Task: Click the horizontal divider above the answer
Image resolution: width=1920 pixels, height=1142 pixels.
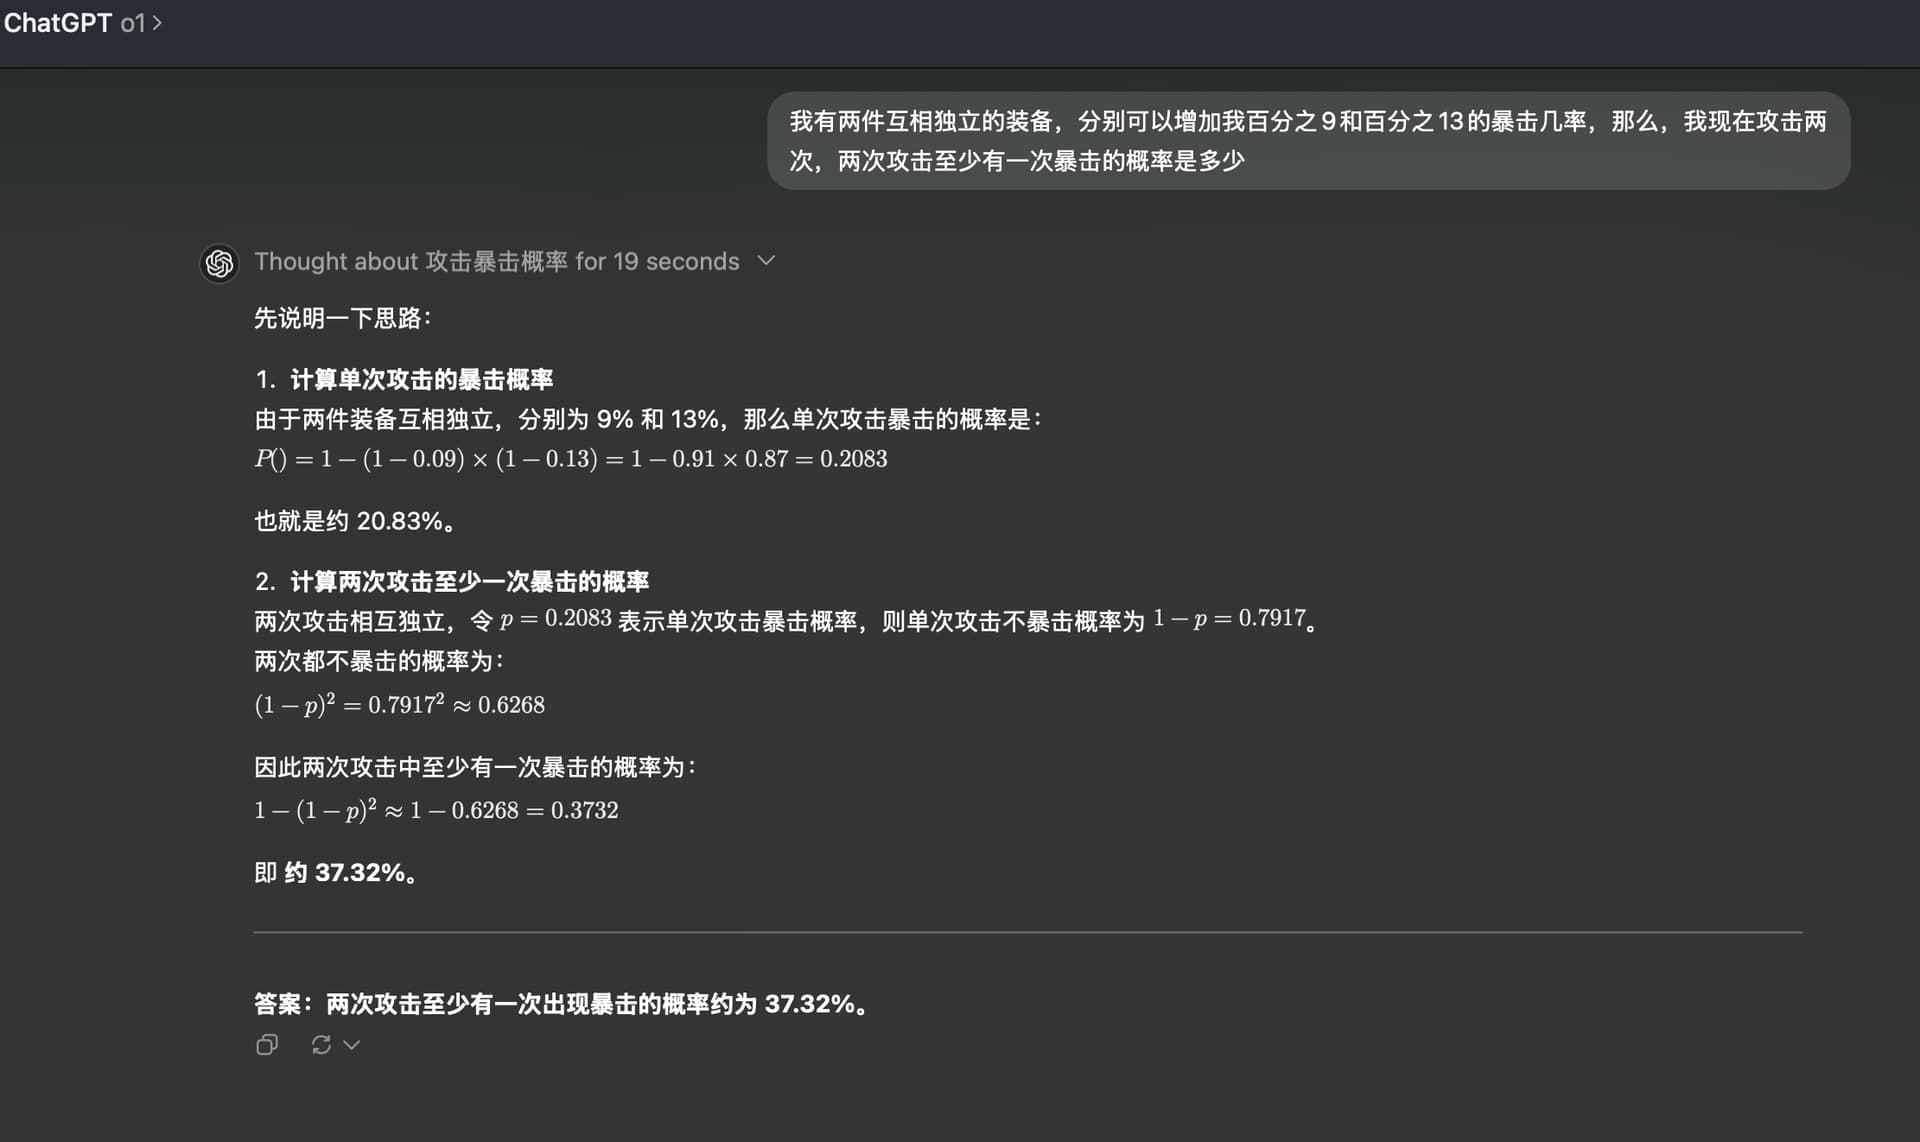Action: (x=1028, y=932)
